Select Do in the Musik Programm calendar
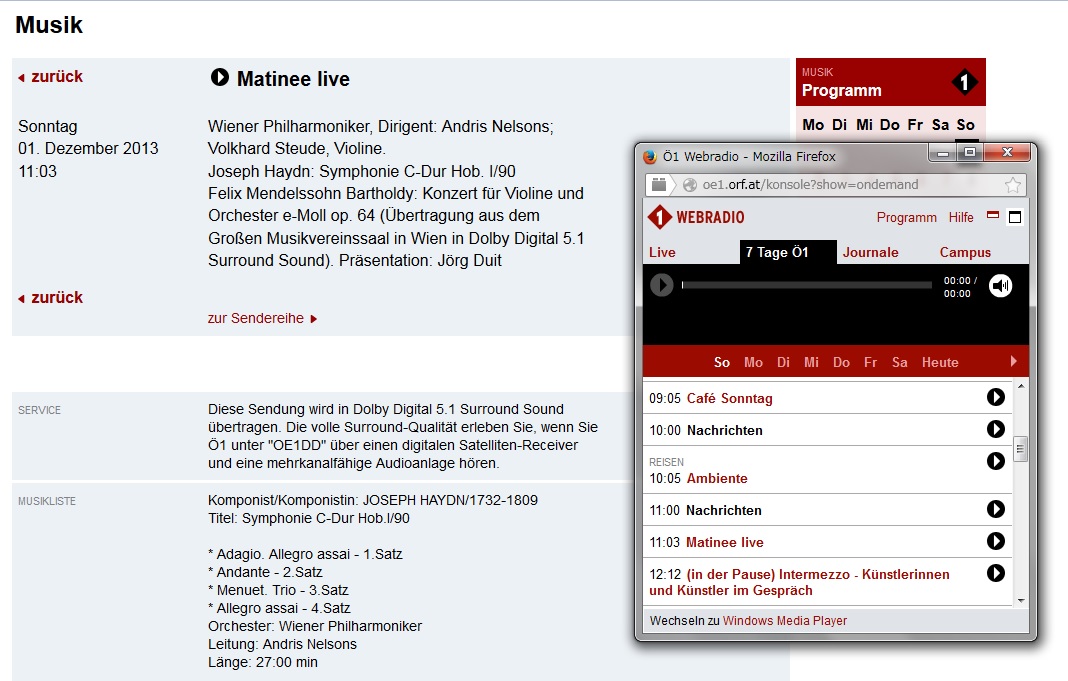The height and width of the screenshot is (681, 1068). (890, 125)
